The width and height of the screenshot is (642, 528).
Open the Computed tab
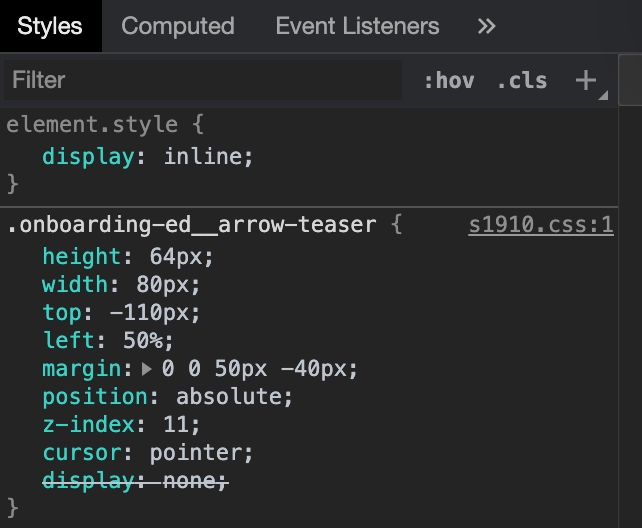[x=177, y=26]
